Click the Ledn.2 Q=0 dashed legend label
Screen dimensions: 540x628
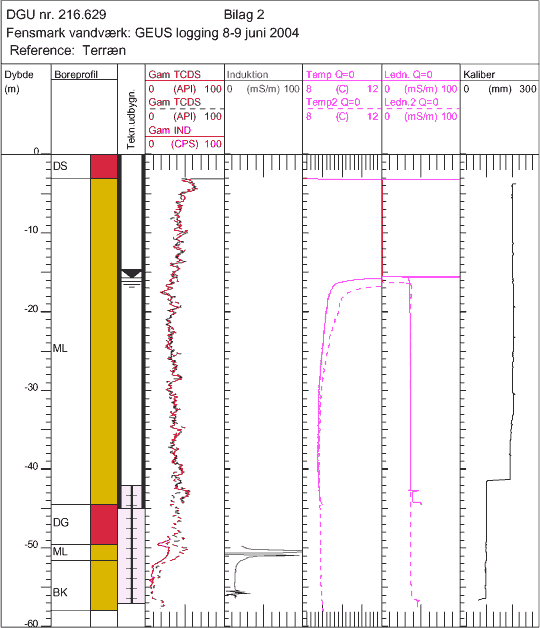point(411,102)
